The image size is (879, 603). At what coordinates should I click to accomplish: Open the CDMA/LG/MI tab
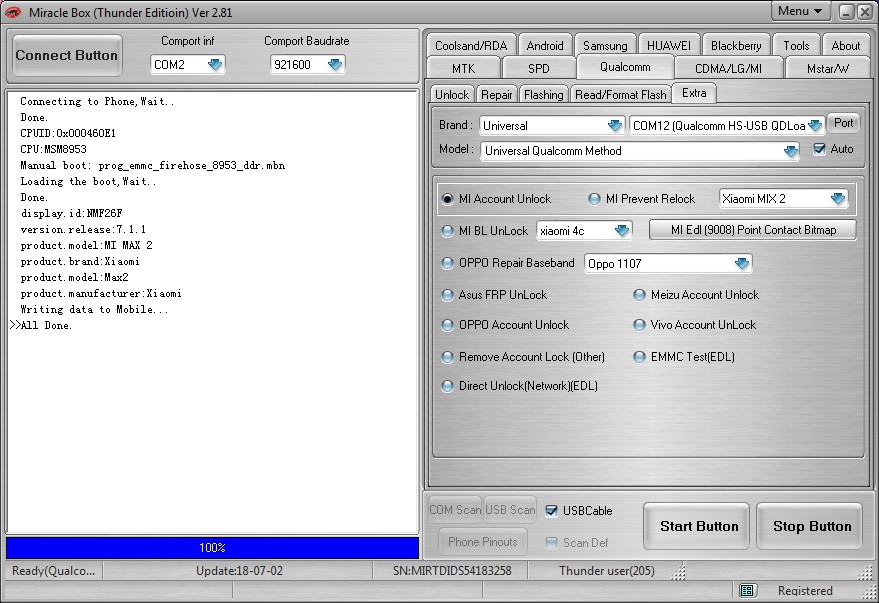tap(728, 68)
